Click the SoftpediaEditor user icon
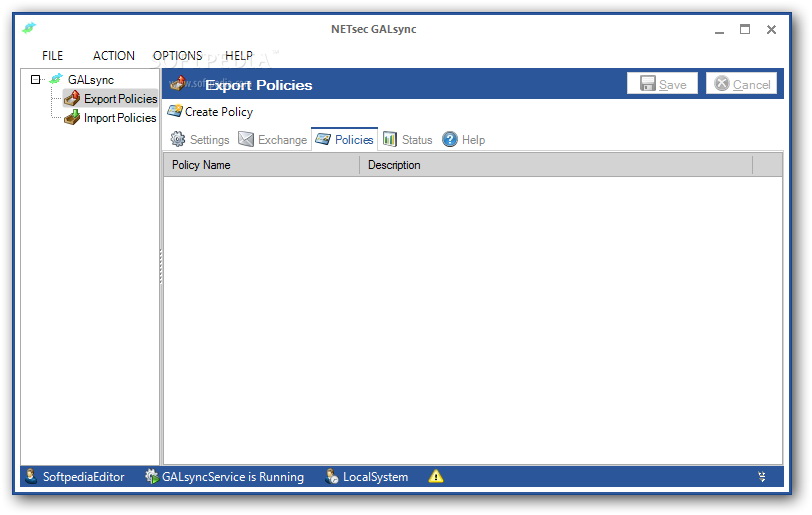Viewport: 812px width, 515px height. 31,476
